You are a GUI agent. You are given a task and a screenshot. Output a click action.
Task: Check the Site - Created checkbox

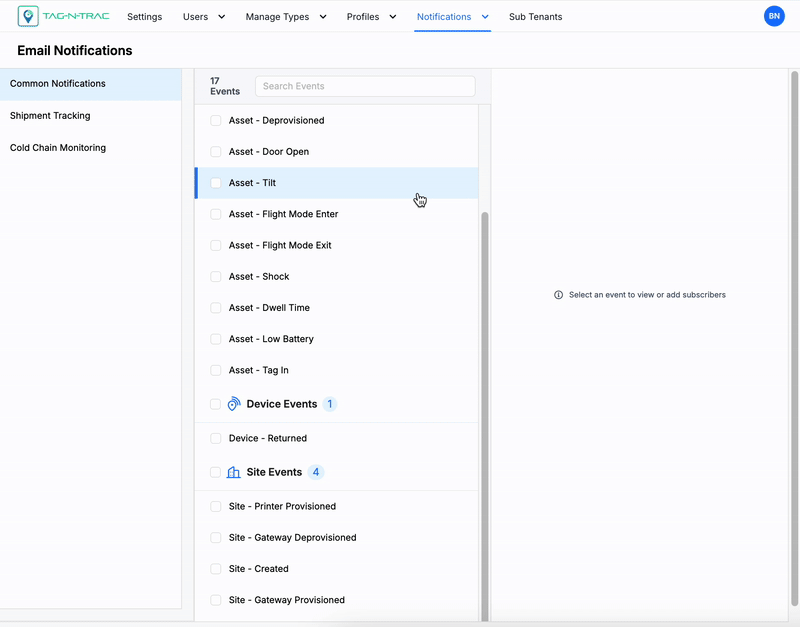click(216, 569)
